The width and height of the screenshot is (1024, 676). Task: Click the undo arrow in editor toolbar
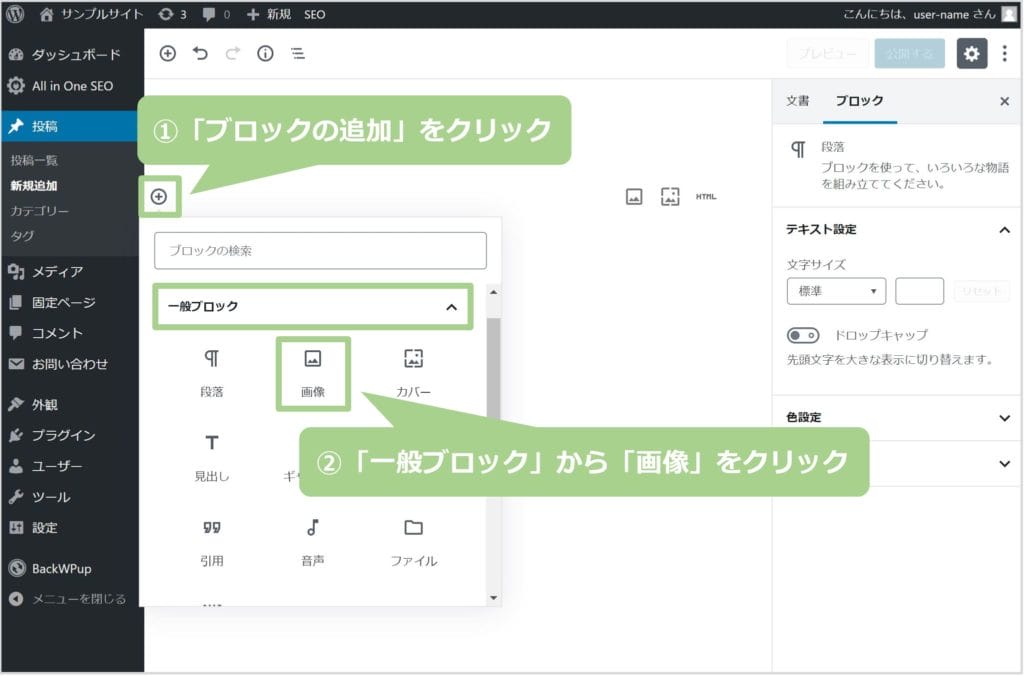tap(200, 54)
